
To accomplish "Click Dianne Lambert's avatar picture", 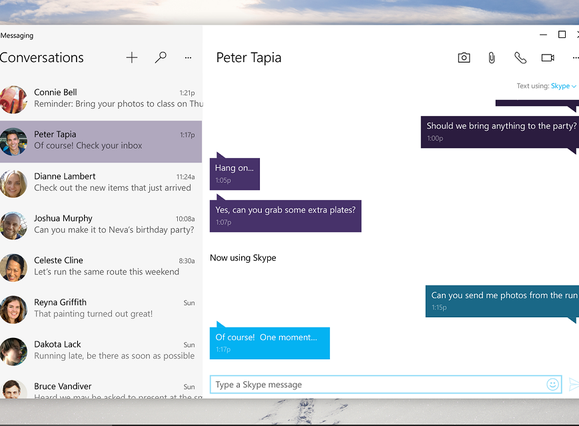I will pyautogui.click(x=13, y=184).
